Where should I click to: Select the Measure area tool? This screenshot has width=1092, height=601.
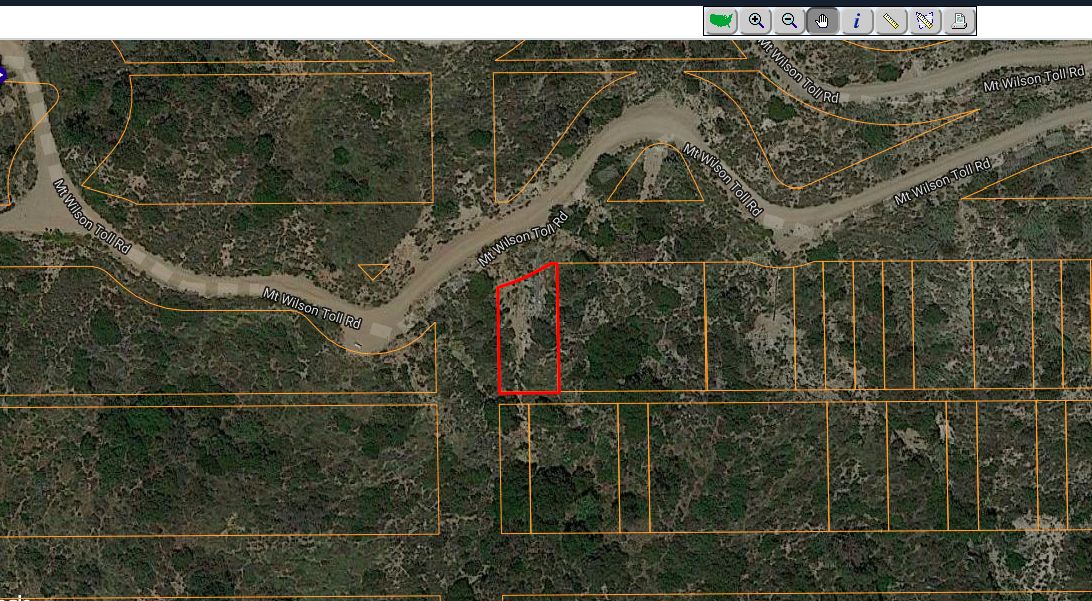coord(924,20)
